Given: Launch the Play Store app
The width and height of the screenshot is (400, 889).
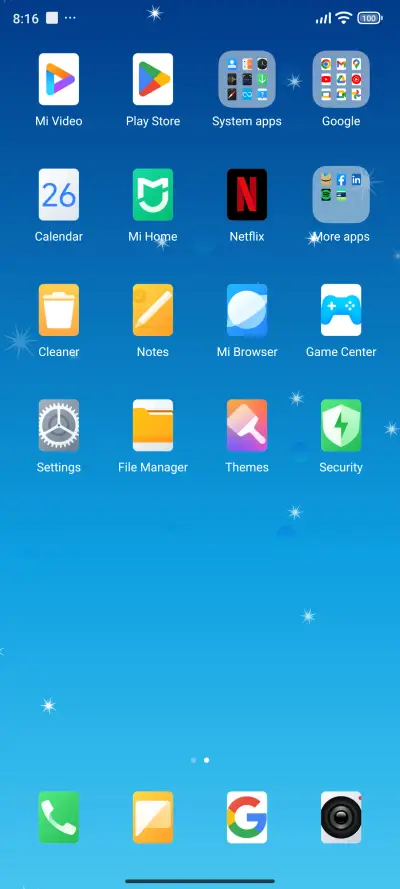Looking at the screenshot, I should [x=153, y=79].
